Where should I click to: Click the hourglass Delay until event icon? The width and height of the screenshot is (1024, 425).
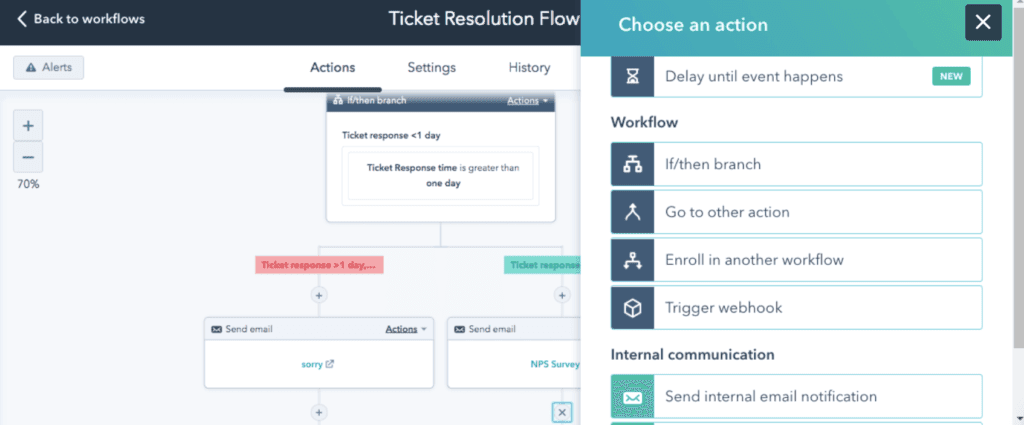tap(632, 76)
